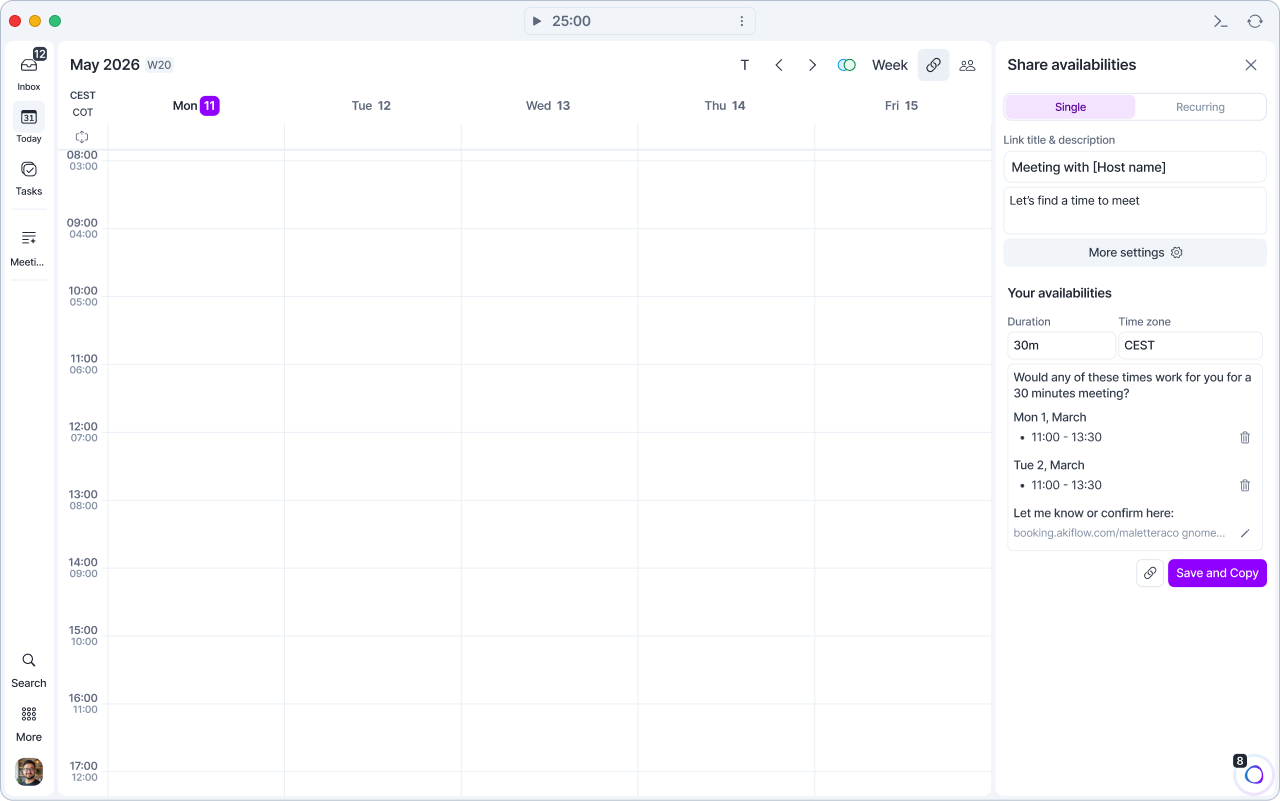This screenshot has width=1280, height=801.
Task: Open the Tasks section
Action: click(29, 177)
